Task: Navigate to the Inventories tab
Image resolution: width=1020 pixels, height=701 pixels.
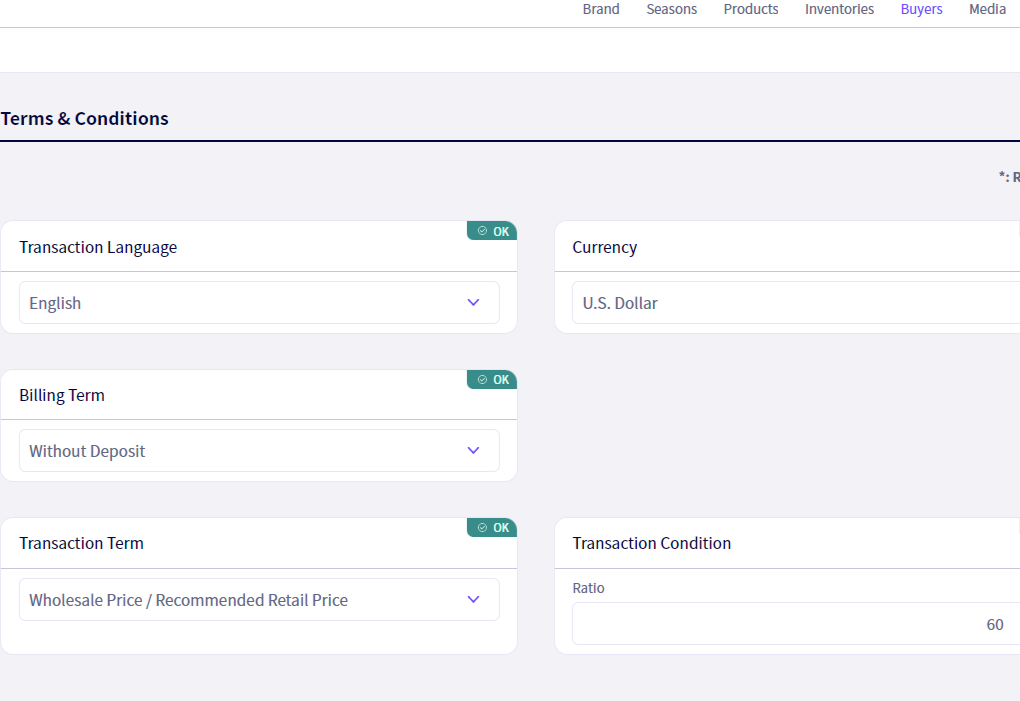Action: (839, 9)
